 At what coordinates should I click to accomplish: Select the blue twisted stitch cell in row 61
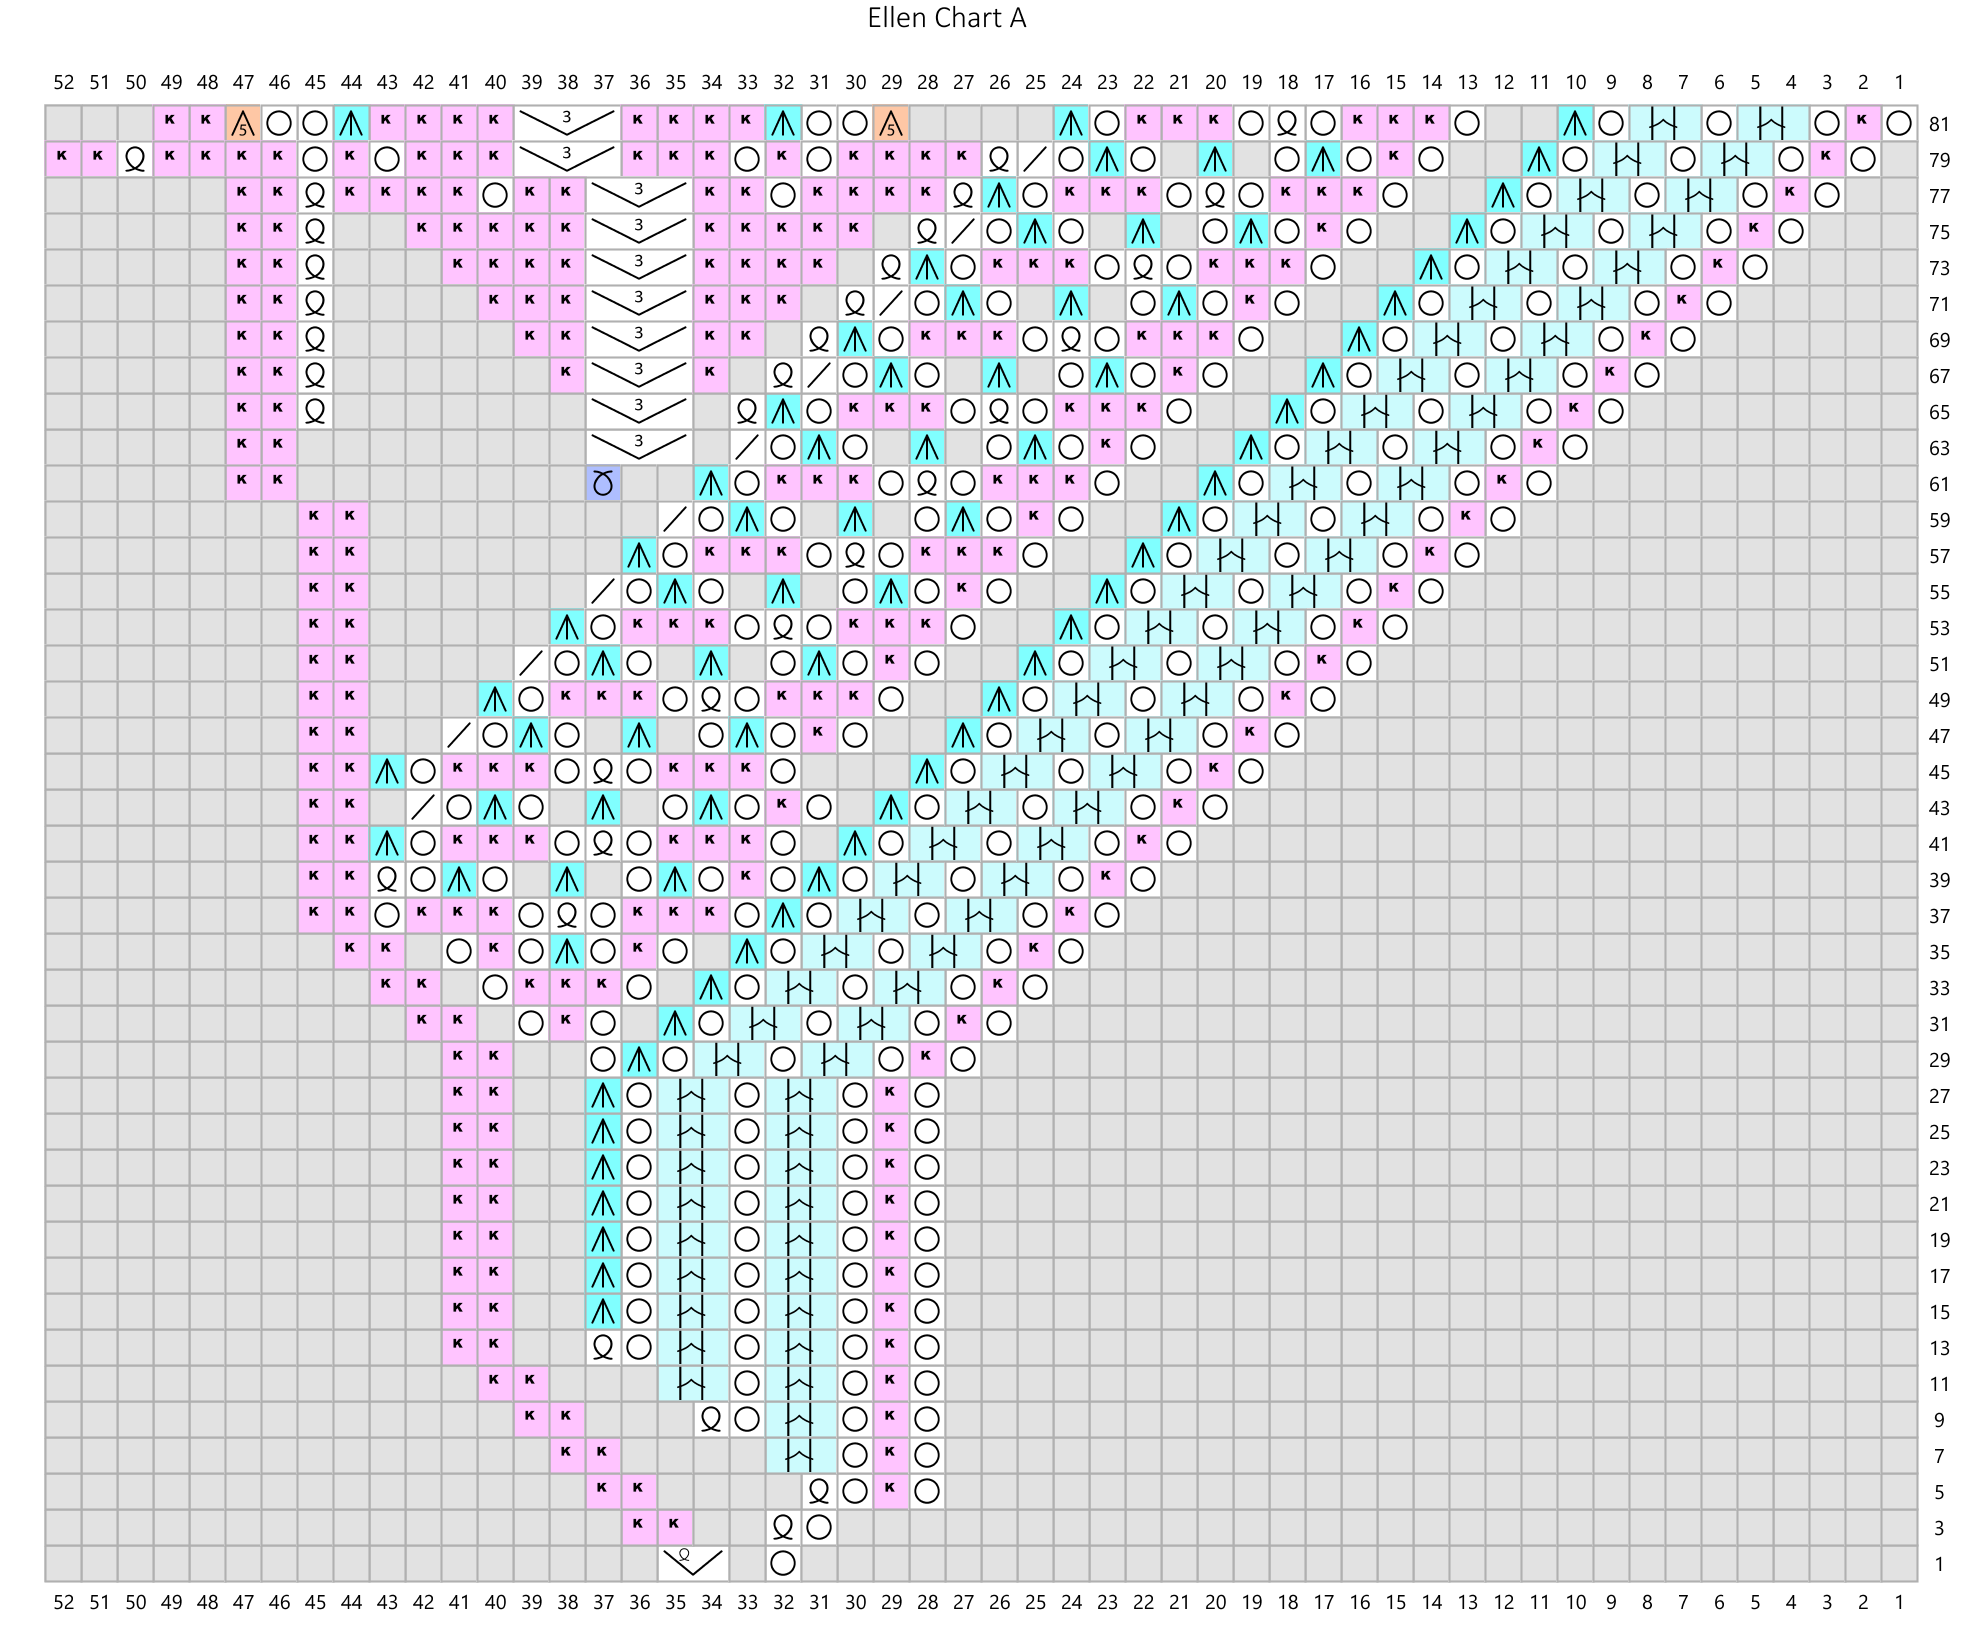(x=603, y=484)
